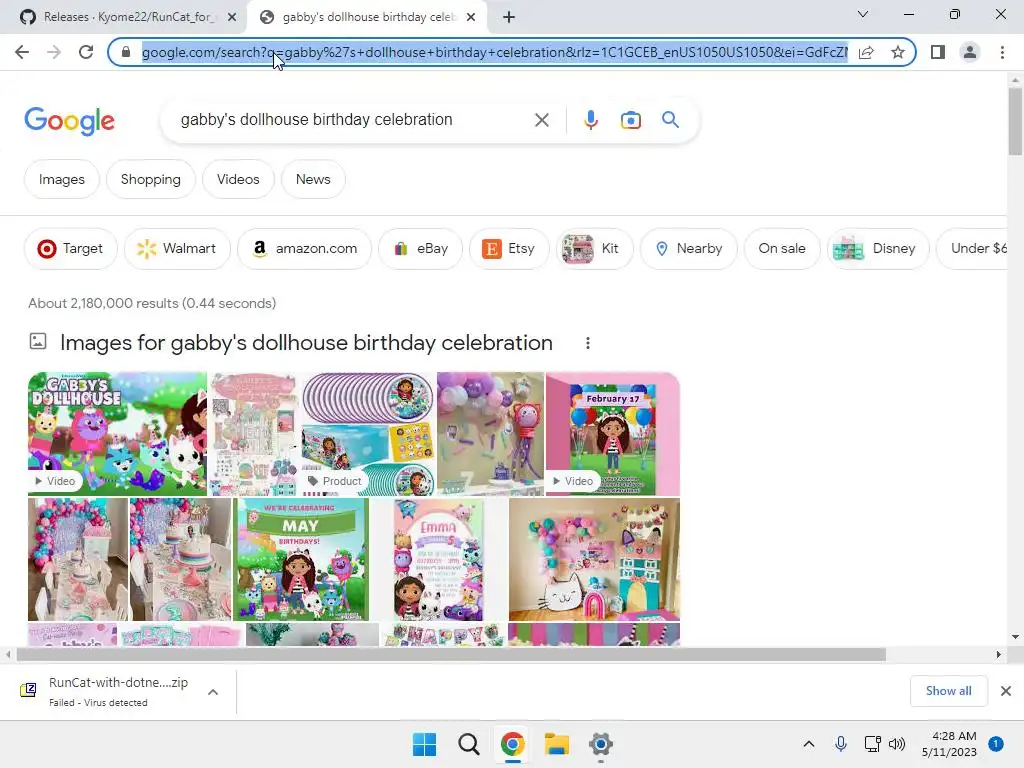Dismiss the downloads bar
This screenshot has height=768, width=1024.
point(1006,691)
